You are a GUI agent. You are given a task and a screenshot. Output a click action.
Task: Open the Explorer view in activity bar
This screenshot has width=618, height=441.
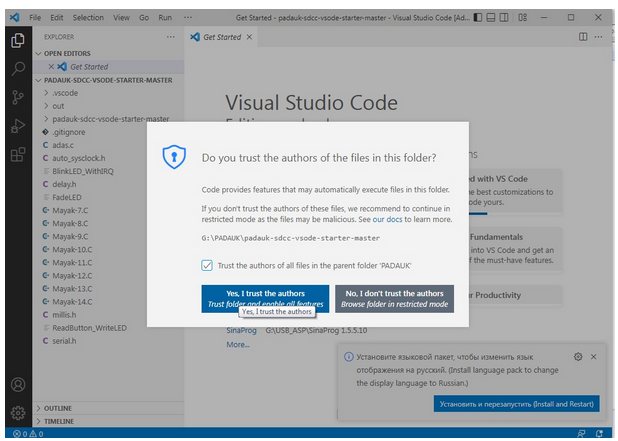[17, 40]
